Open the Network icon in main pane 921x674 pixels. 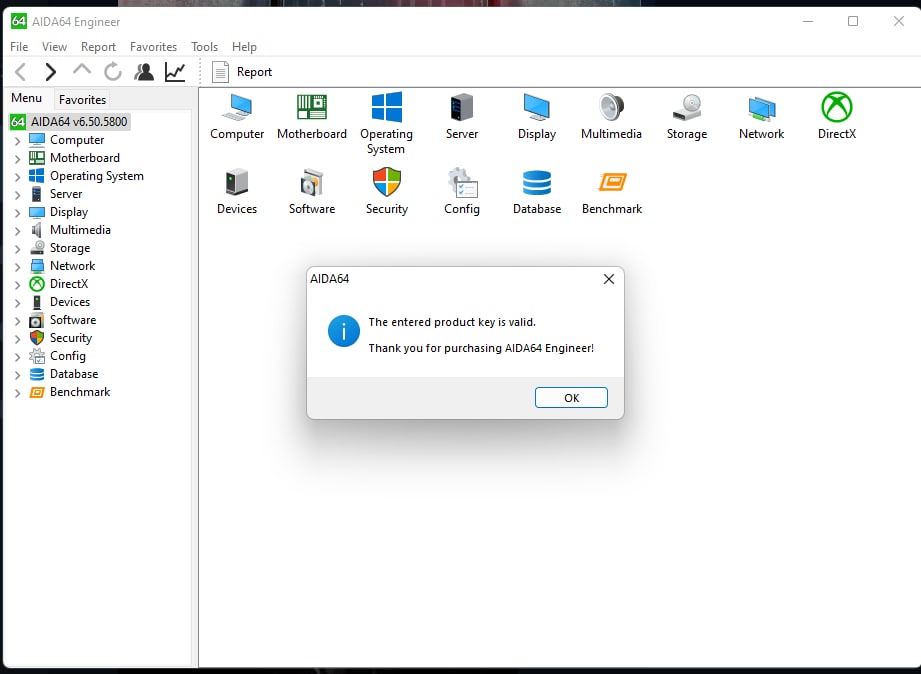[762, 109]
